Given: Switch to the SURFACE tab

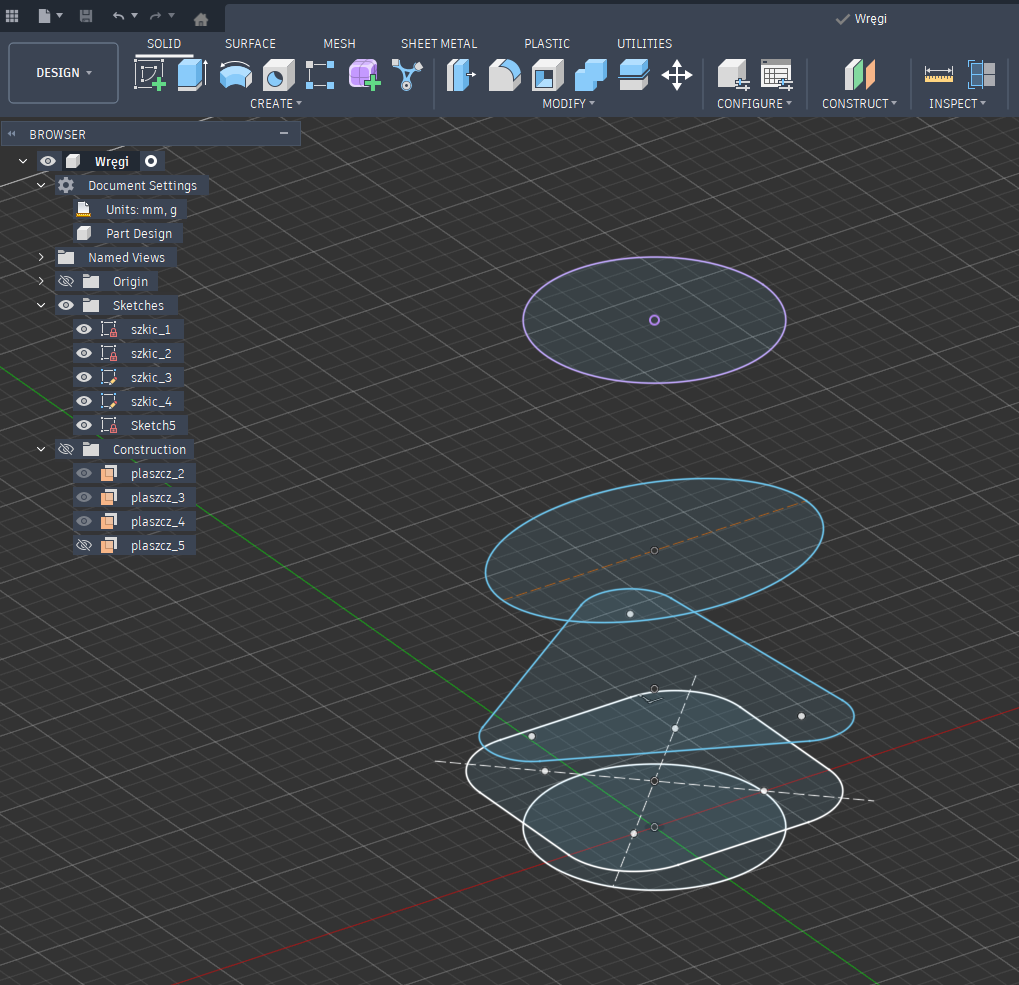Looking at the screenshot, I should click(250, 44).
